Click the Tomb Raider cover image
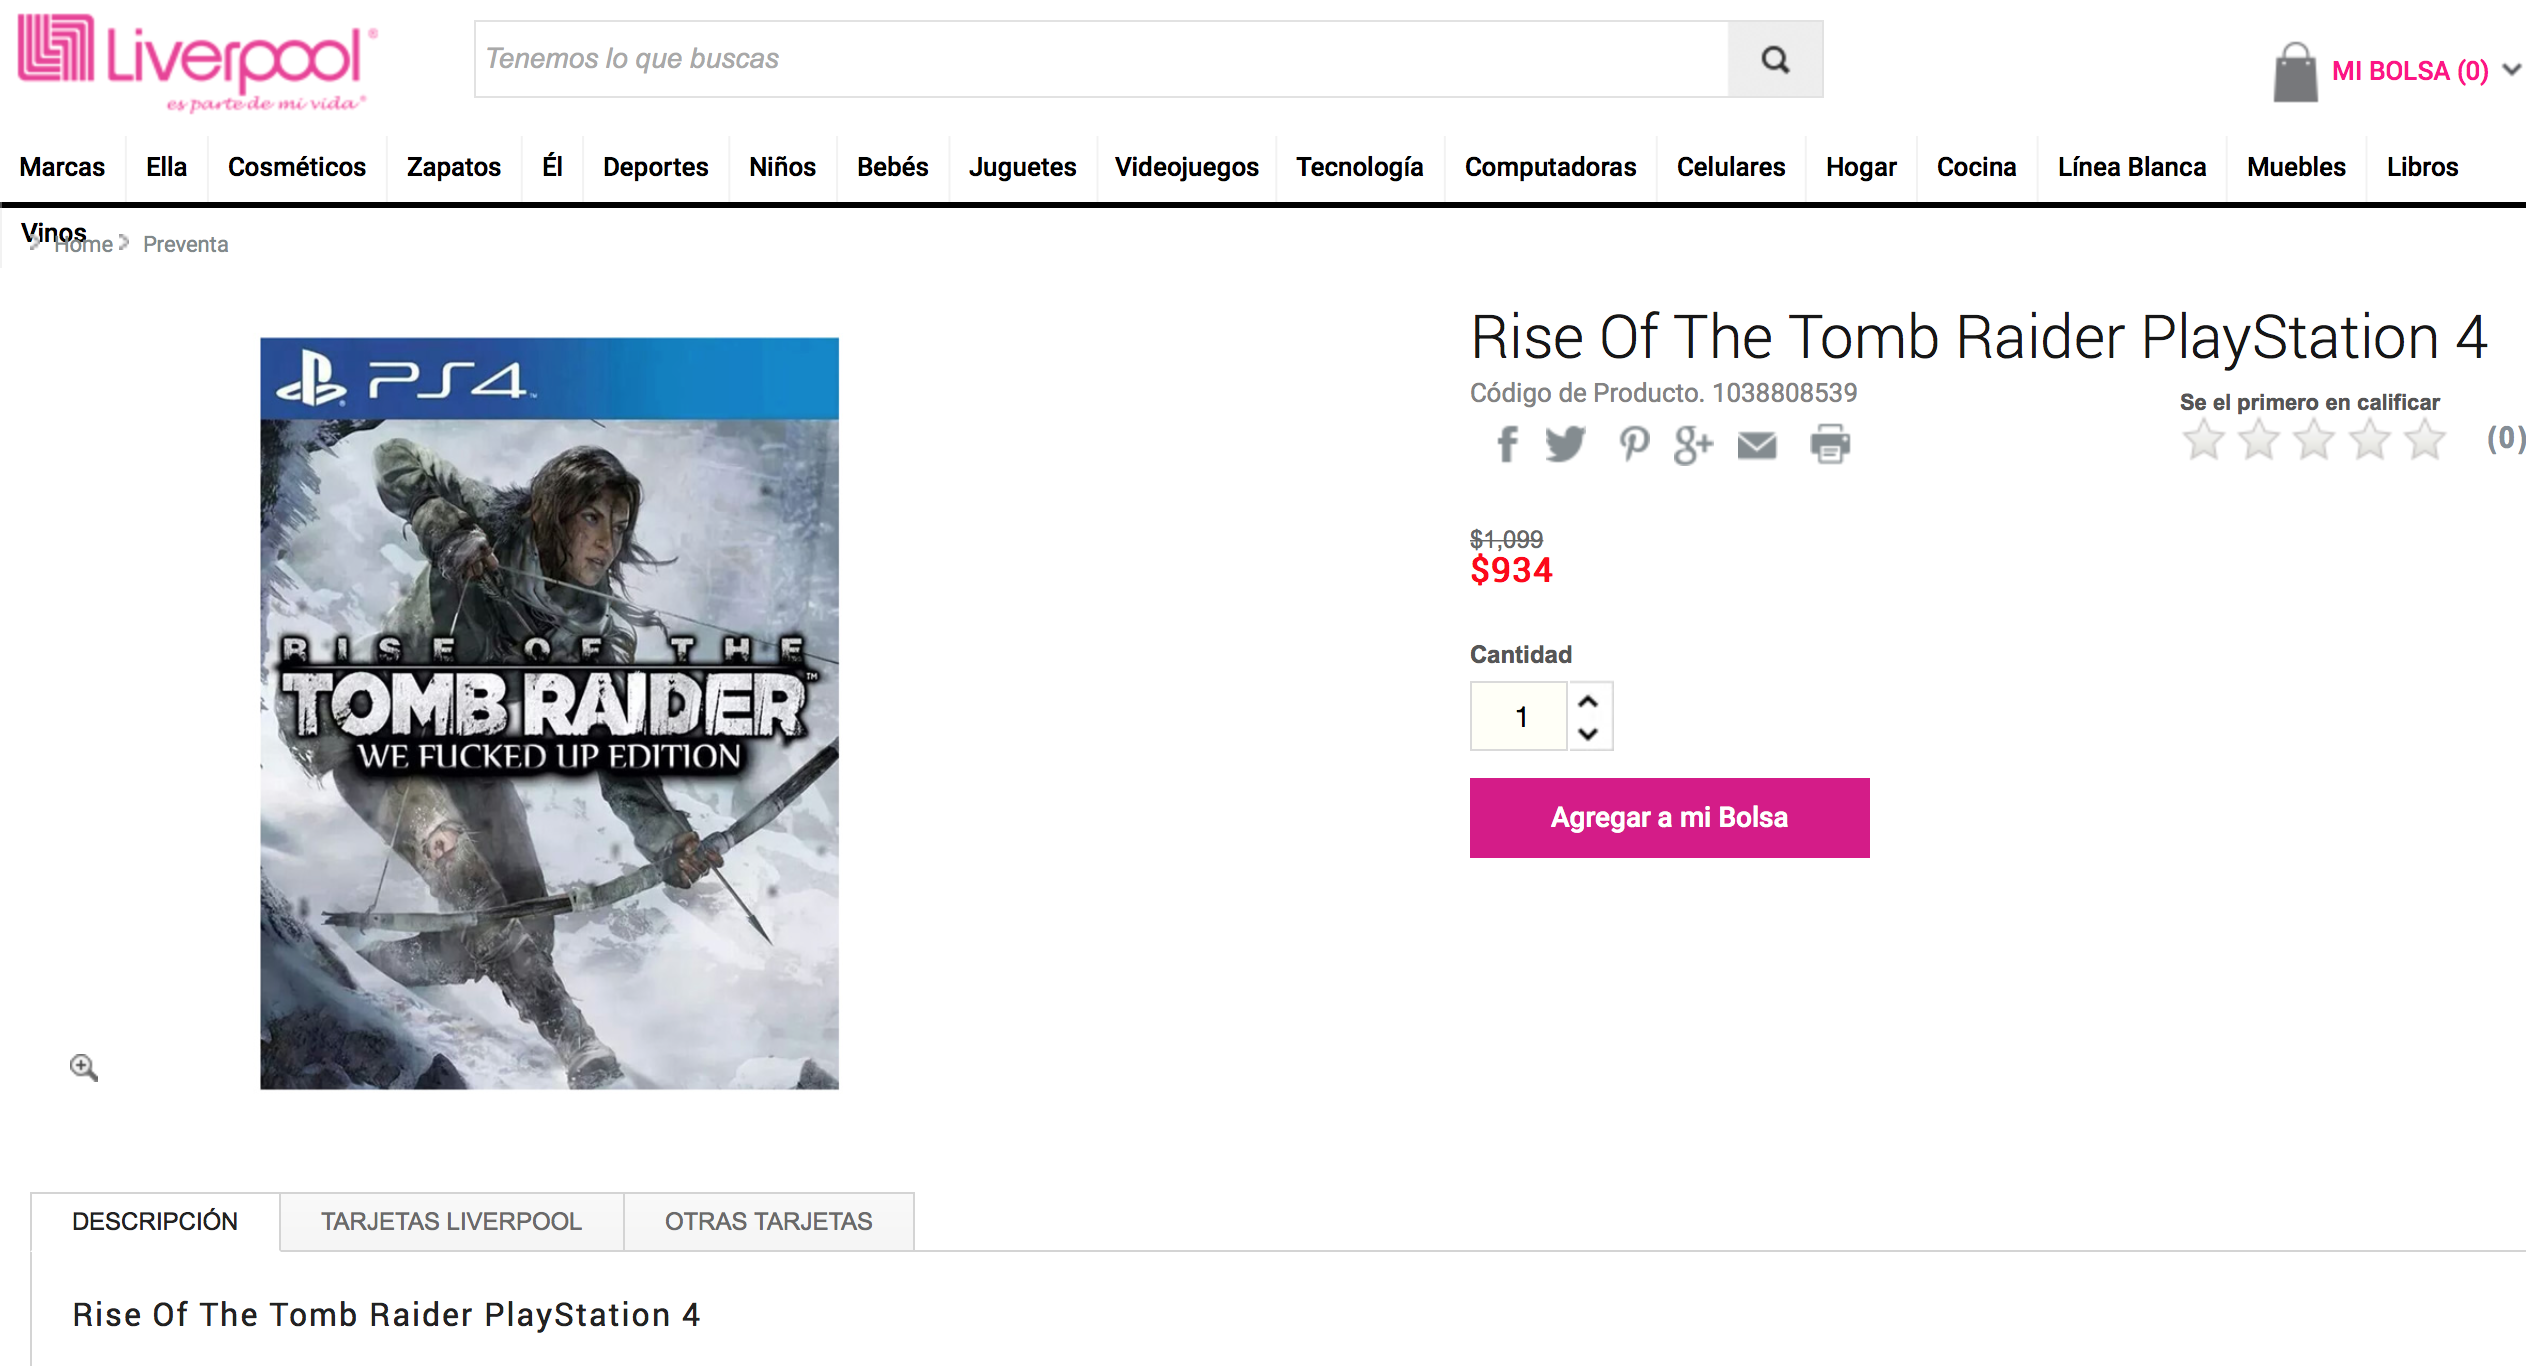Image resolution: width=2526 pixels, height=1366 pixels. pos(549,713)
